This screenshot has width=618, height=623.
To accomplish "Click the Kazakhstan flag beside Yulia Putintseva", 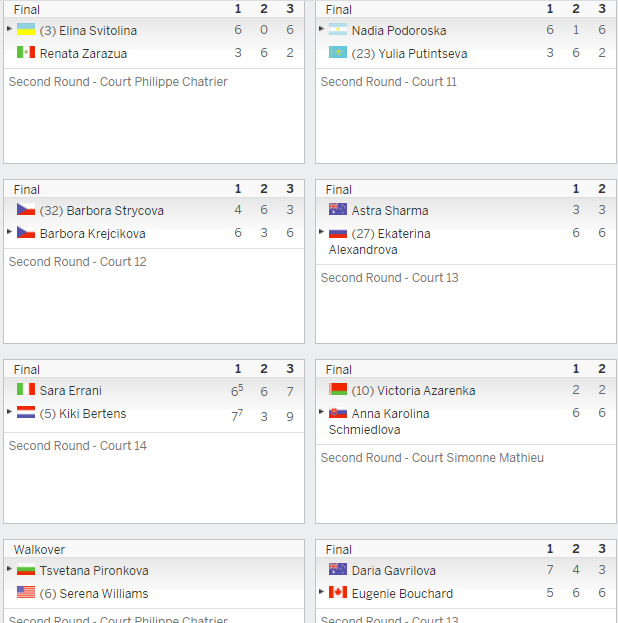I will pos(338,52).
